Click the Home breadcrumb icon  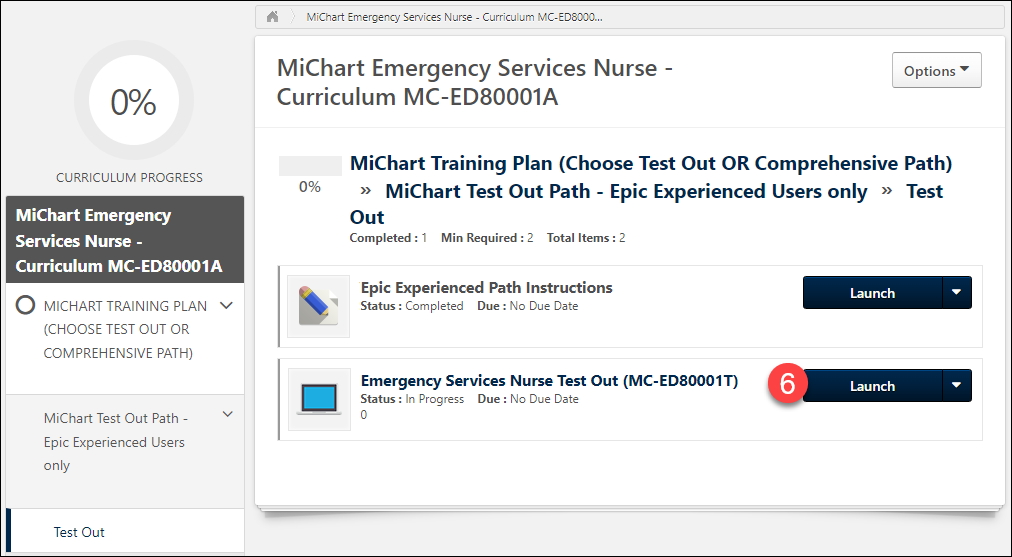[272, 18]
